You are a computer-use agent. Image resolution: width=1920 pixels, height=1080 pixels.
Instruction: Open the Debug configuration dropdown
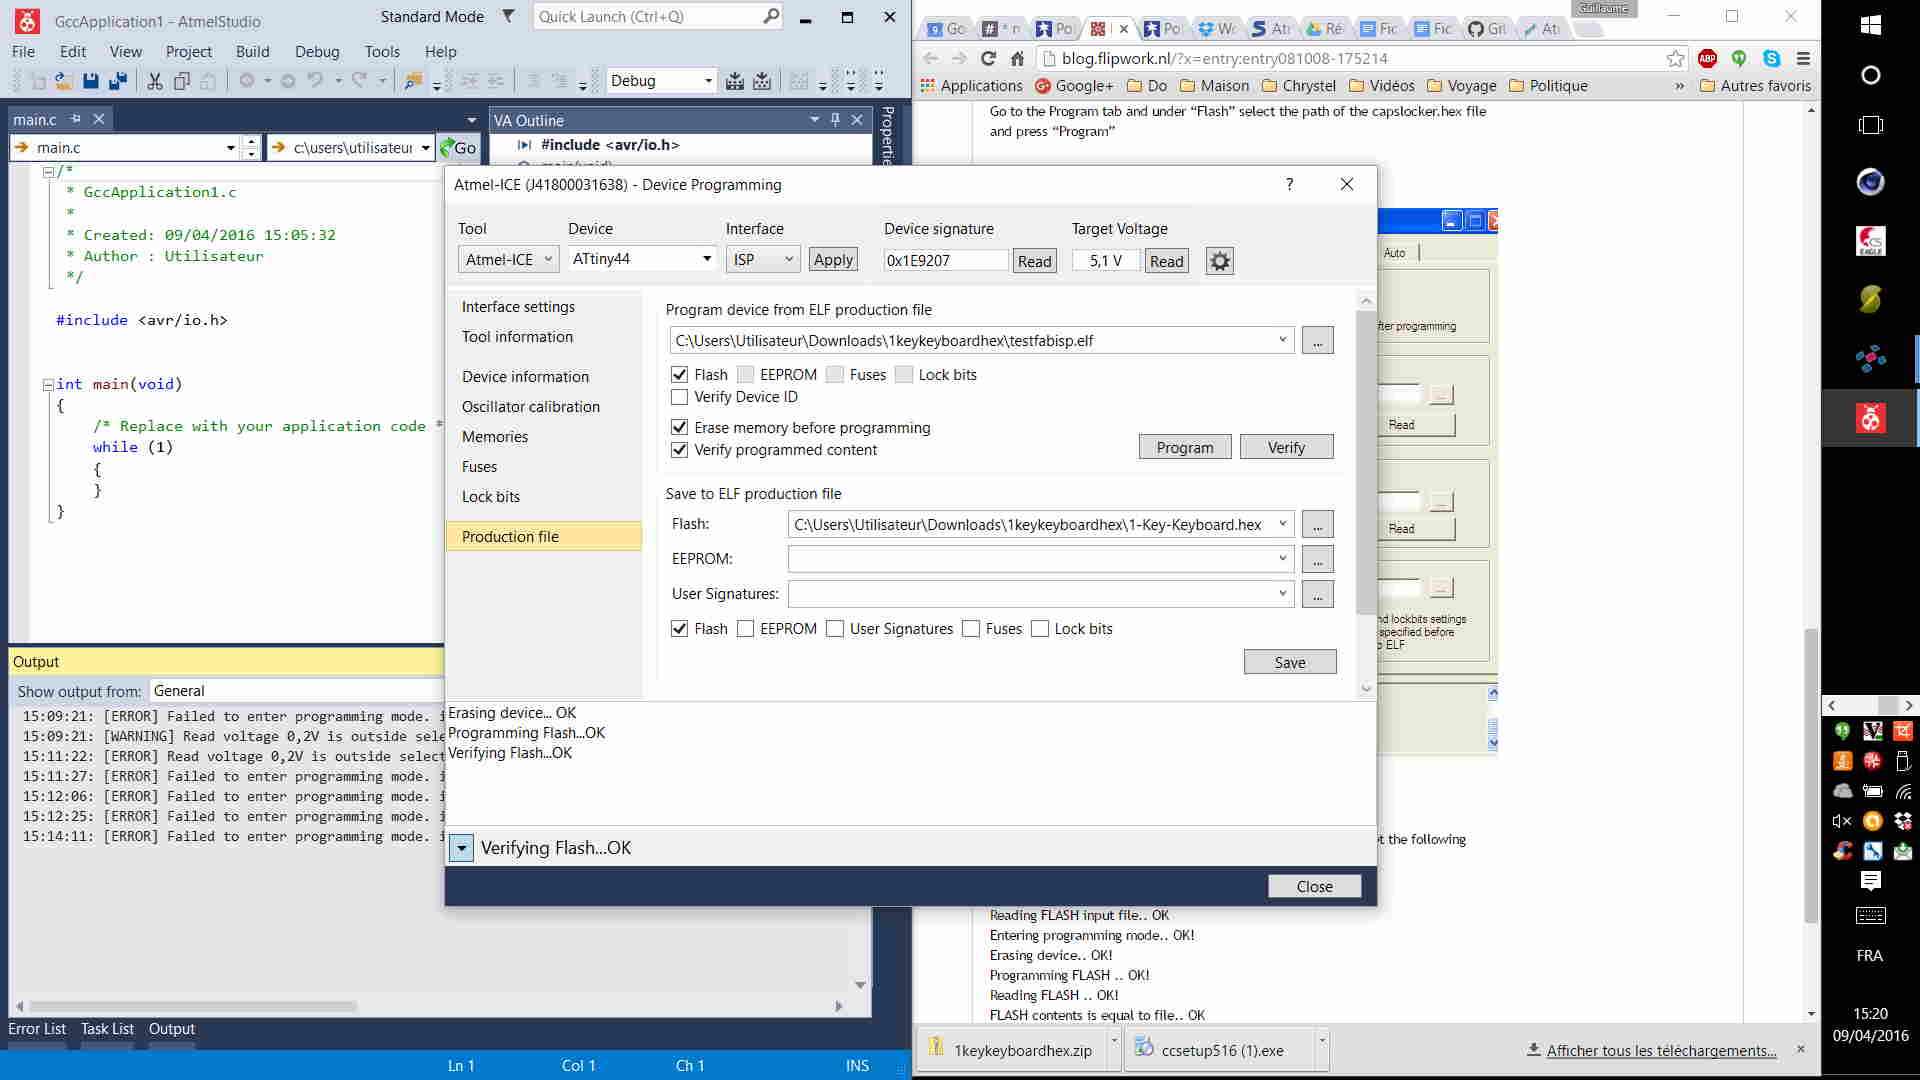point(708,81)
